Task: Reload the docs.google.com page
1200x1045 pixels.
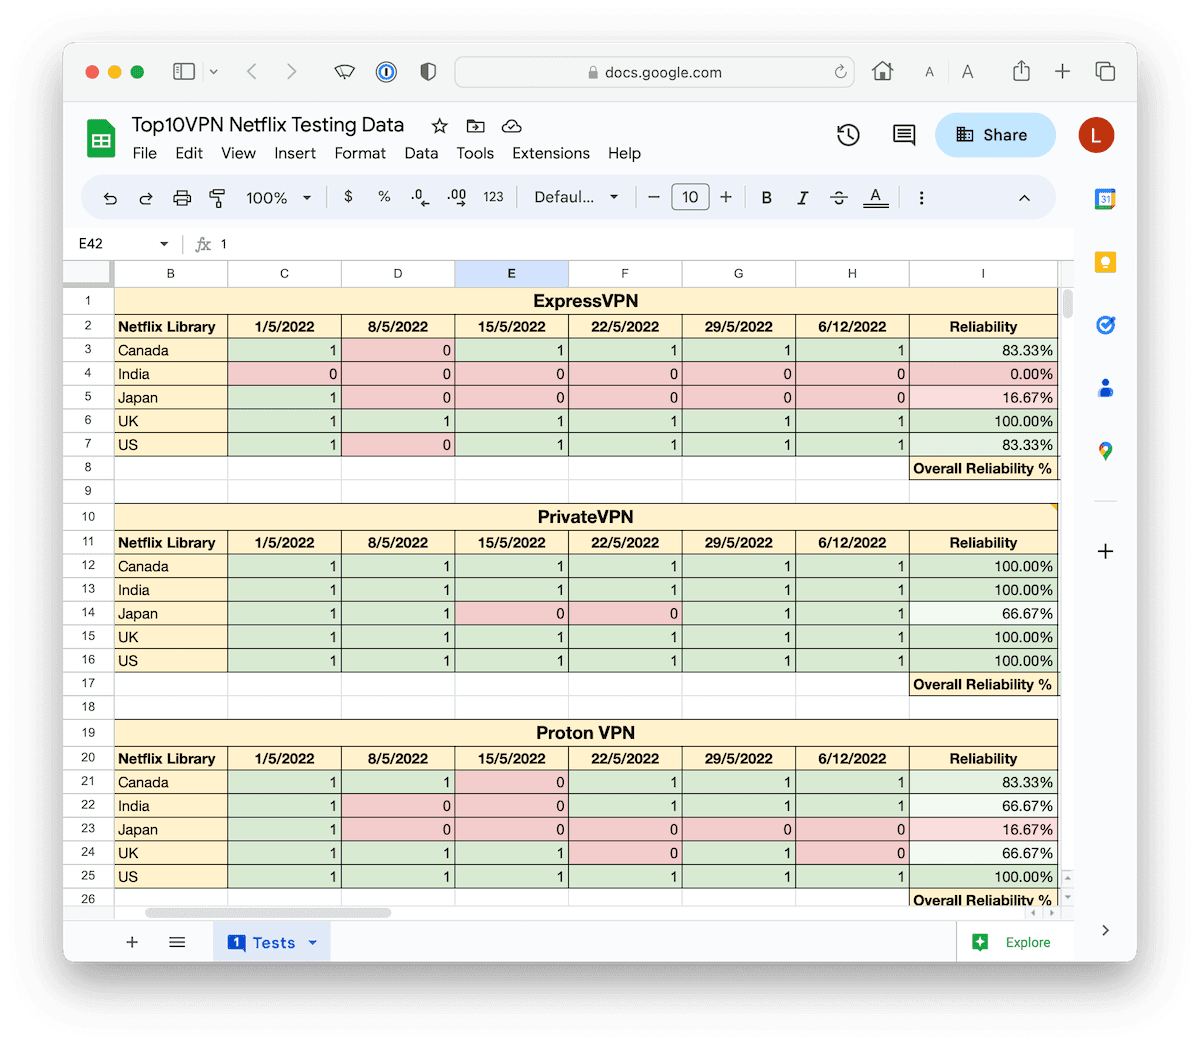Action: click(840, 72)
